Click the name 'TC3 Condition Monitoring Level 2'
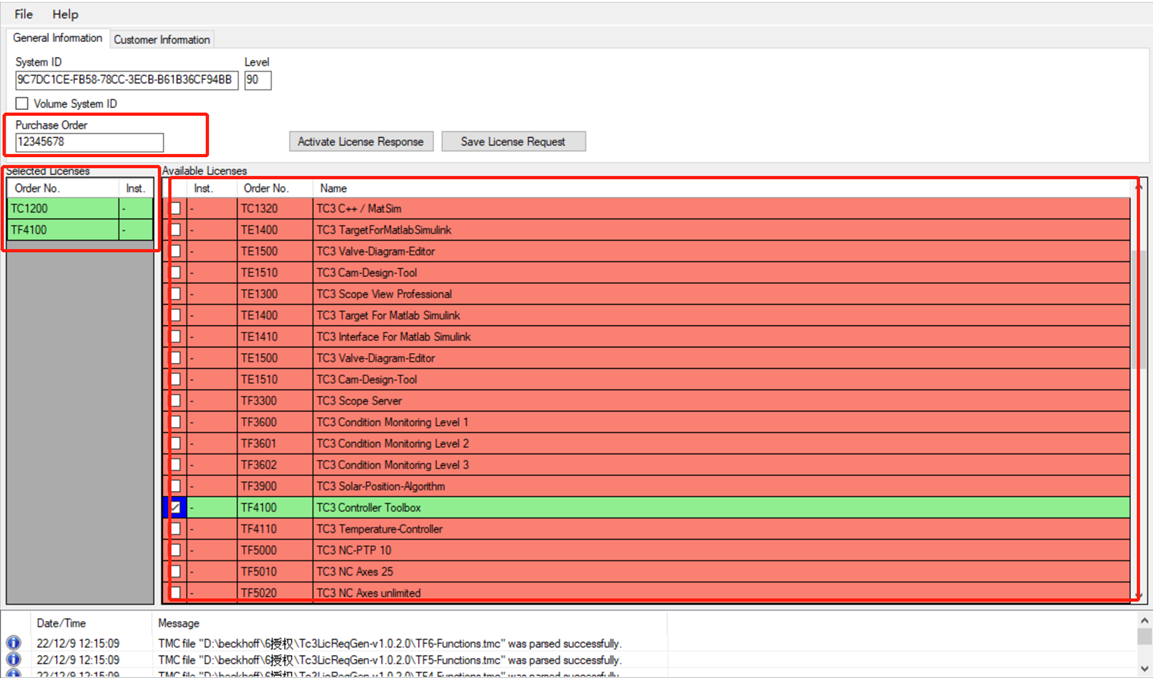The image size is (1153, 678). 393,443
